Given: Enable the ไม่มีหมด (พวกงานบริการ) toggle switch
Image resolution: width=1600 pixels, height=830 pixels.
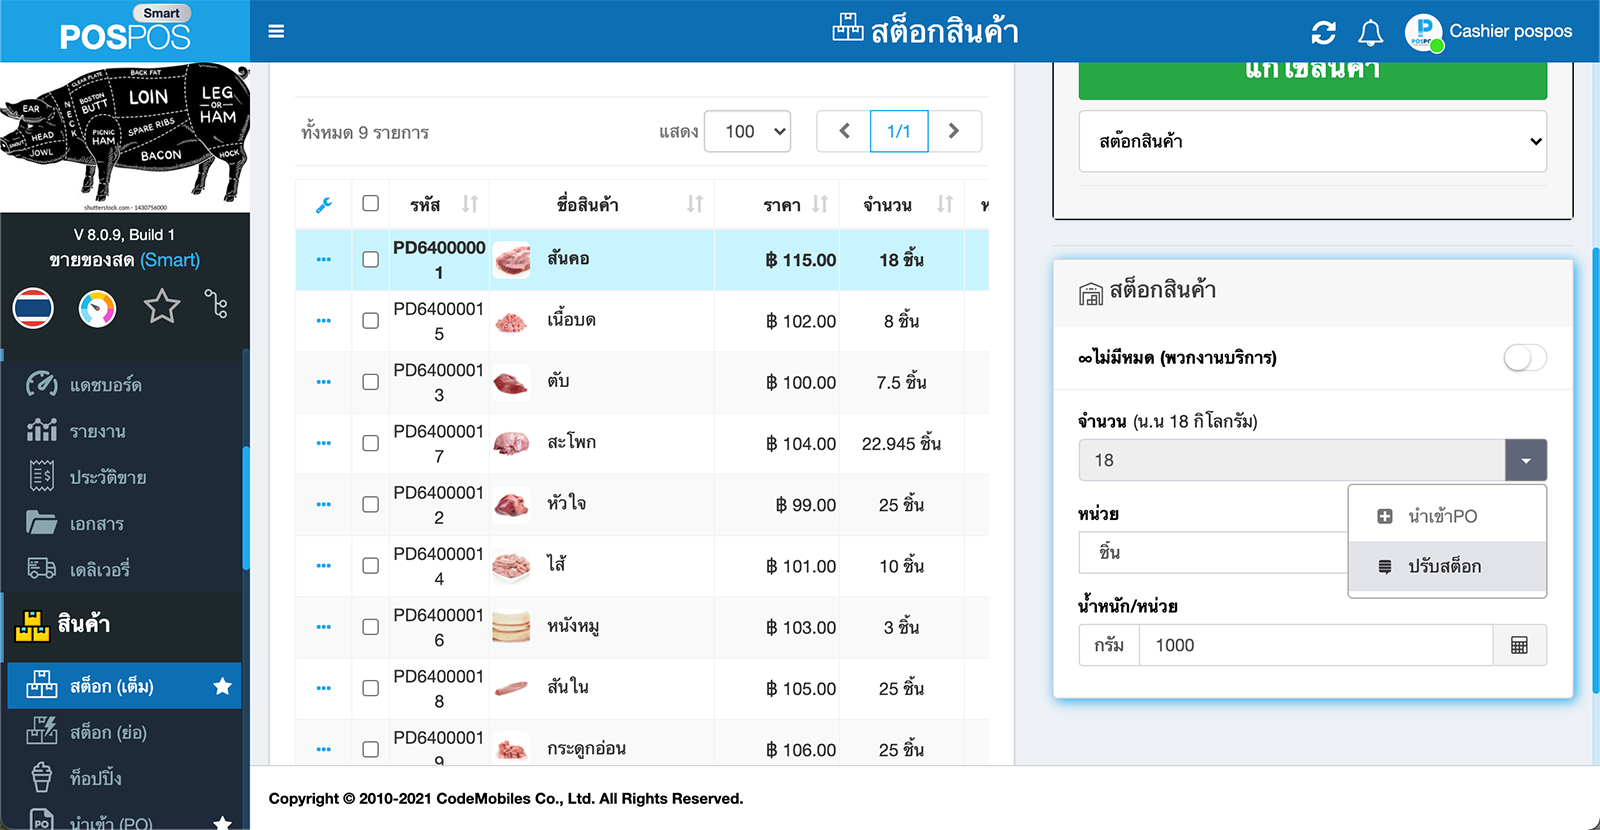Looking at the screenshot, I should (x=1525, y=358).
